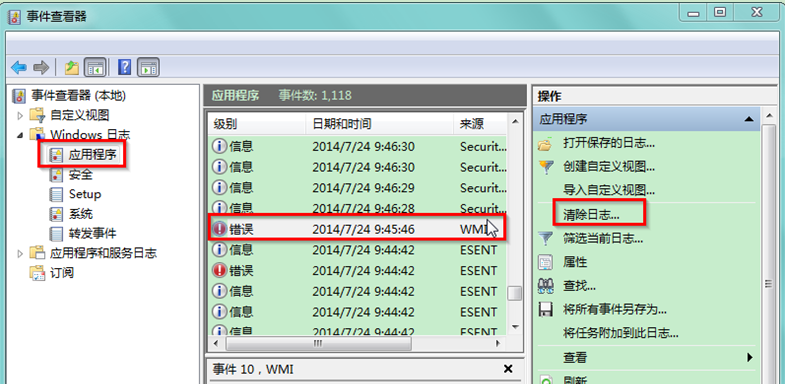785x384 pixels.
Task: Click the floppy icon for 将所有事件另存为
Action: (545, 309)
